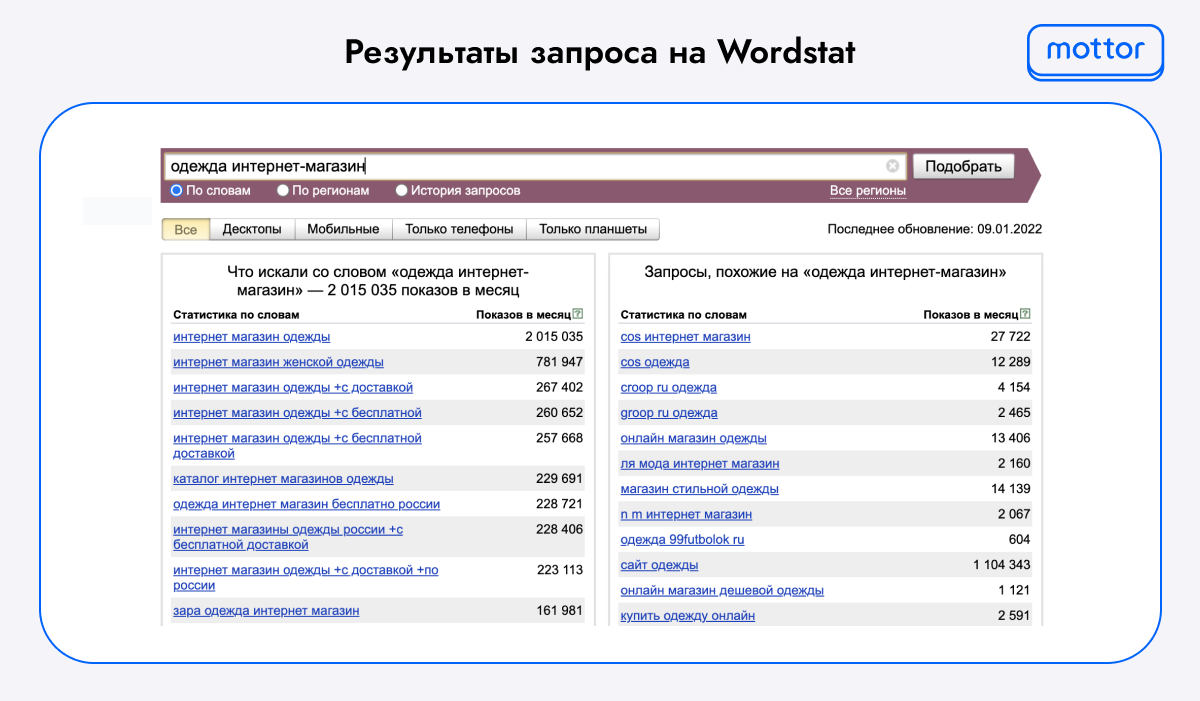The image size is (1200, 701).
Task: Select the По словам radio button
Action: click(x=176, y=190)
